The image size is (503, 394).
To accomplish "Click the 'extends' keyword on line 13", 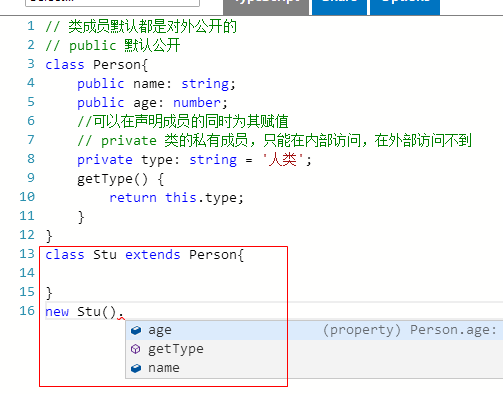I will (x=153, y=255).
